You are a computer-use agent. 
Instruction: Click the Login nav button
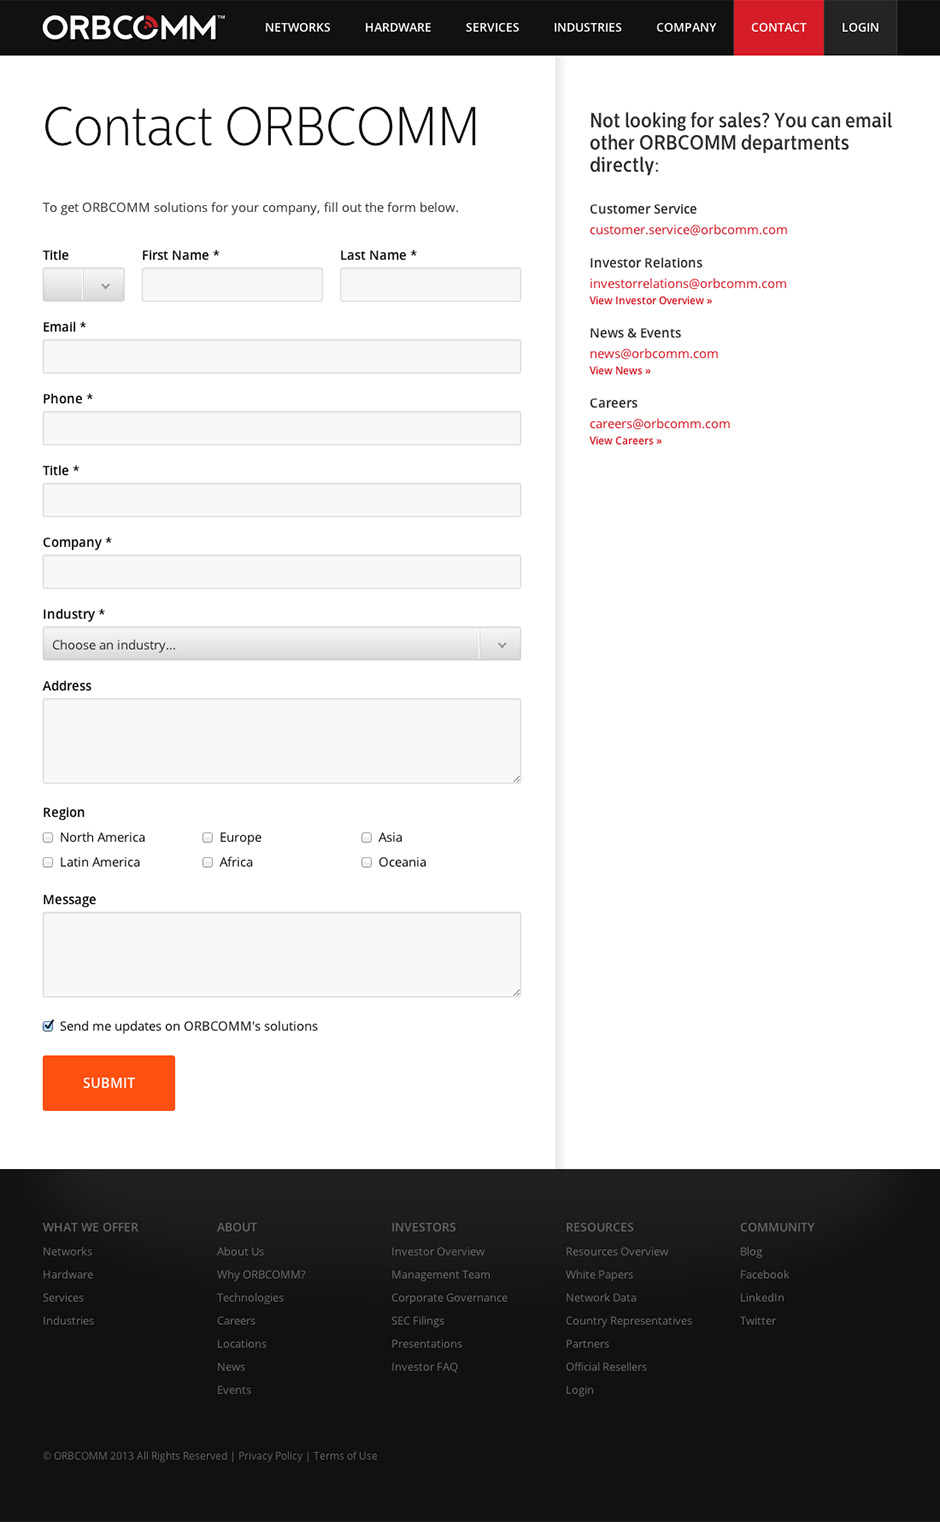[x=860, y=27]
